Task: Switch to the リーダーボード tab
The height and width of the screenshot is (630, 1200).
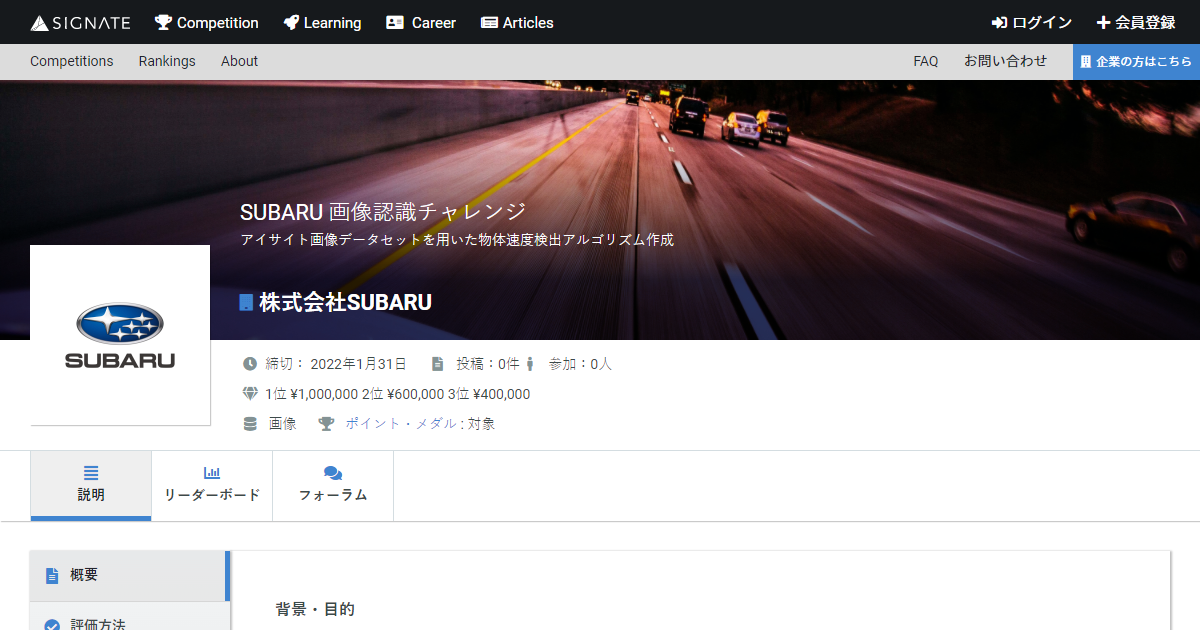Action: tap(212, 485)
